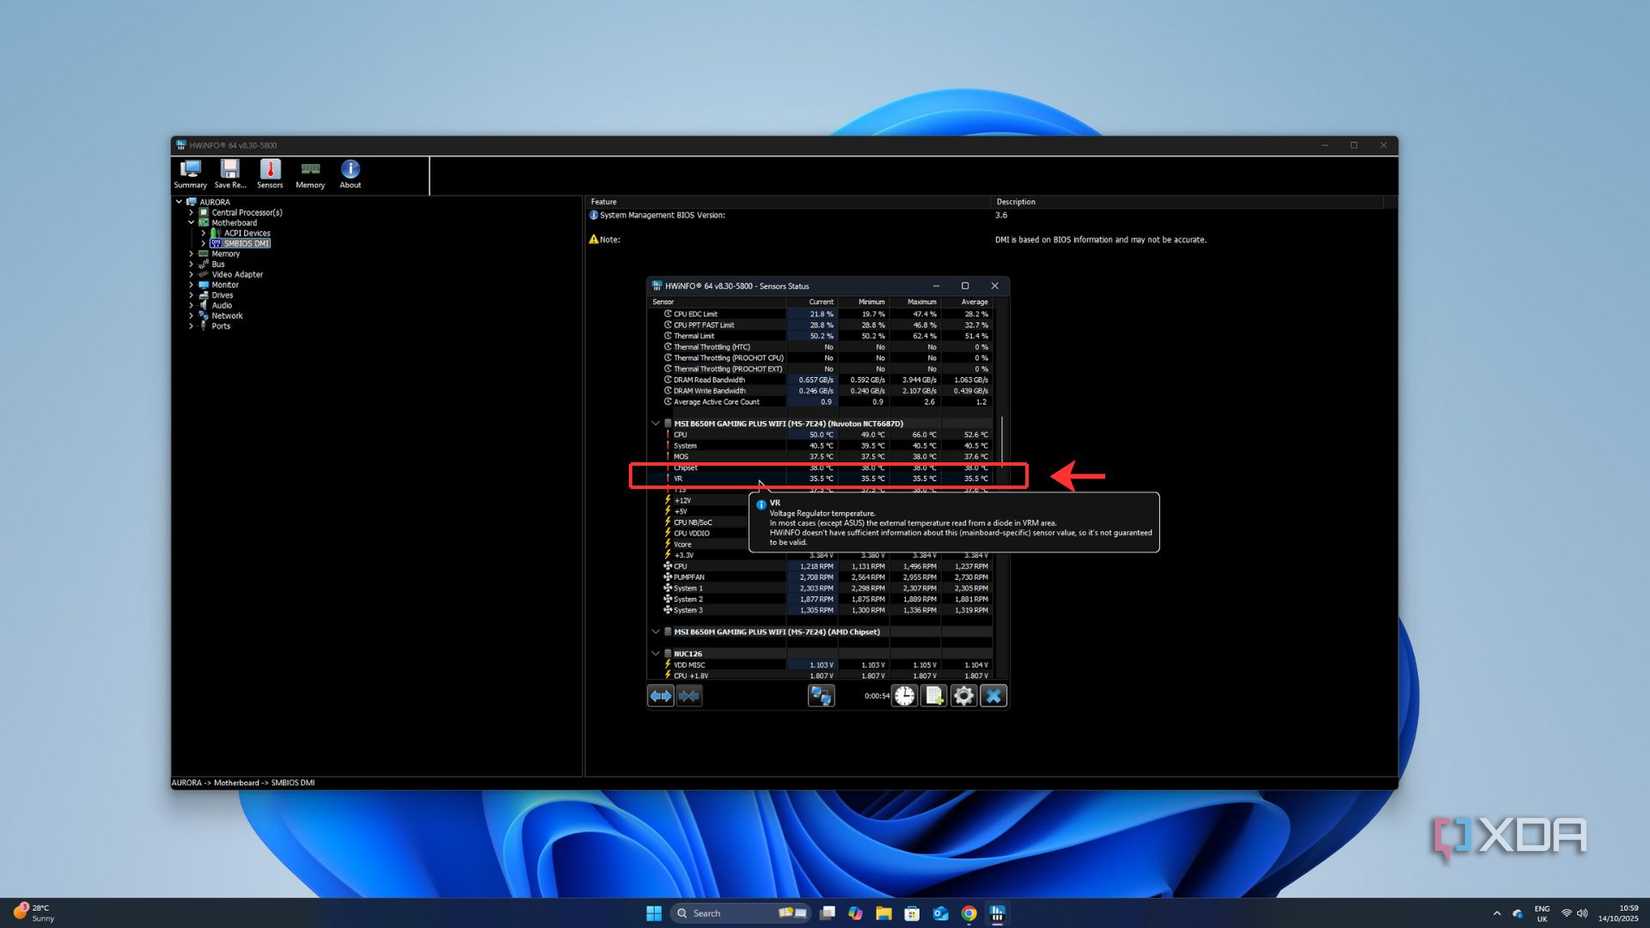Expand the Video Adapter tree node
Screen dimensions: 1650x928
(x=191, y=275)
